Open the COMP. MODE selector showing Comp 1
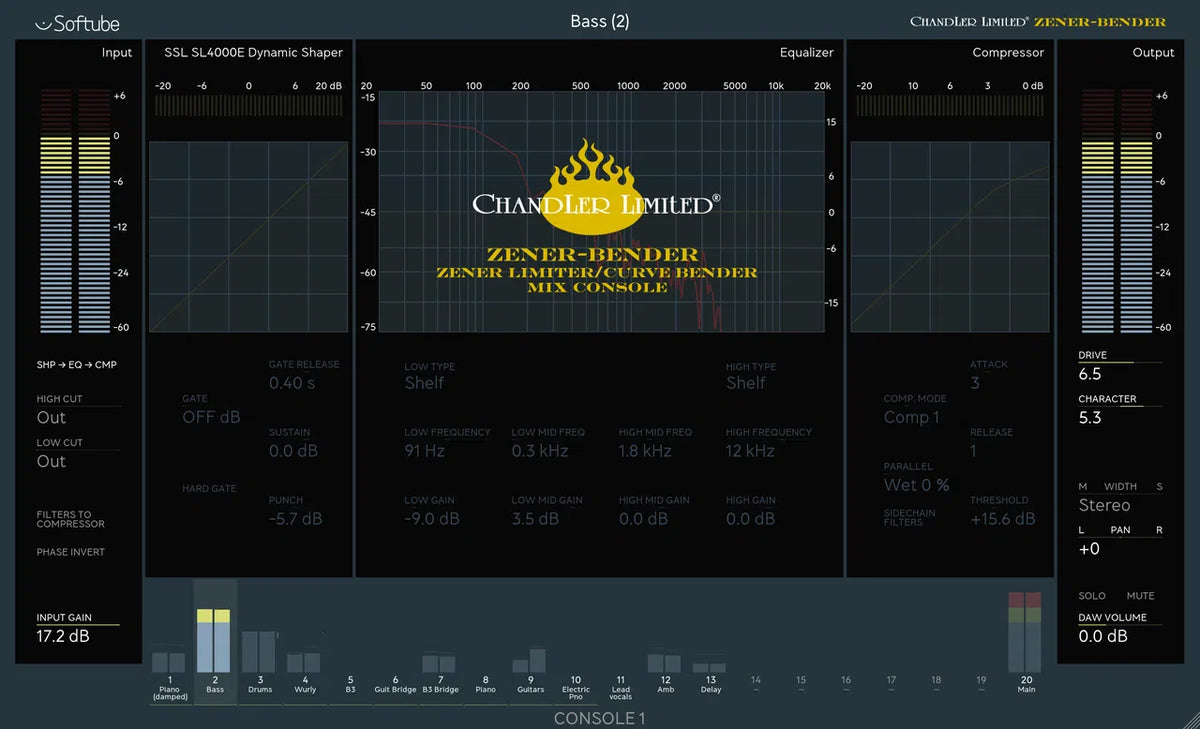Viewport: 1200px width, 729px height. click(911, 417)
